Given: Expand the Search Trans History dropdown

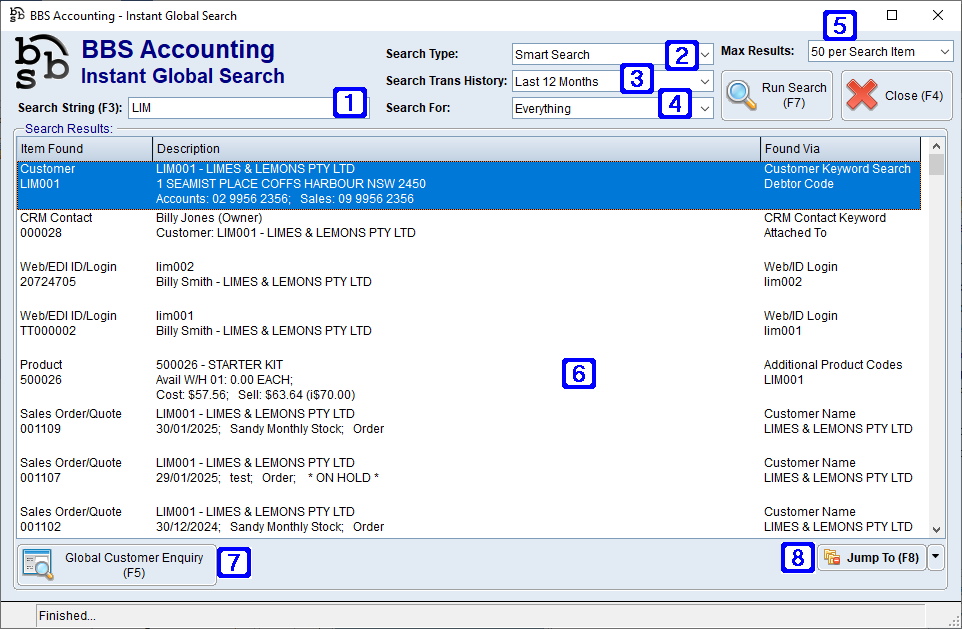Looking at the screenshot, I should tap(706, 81).
